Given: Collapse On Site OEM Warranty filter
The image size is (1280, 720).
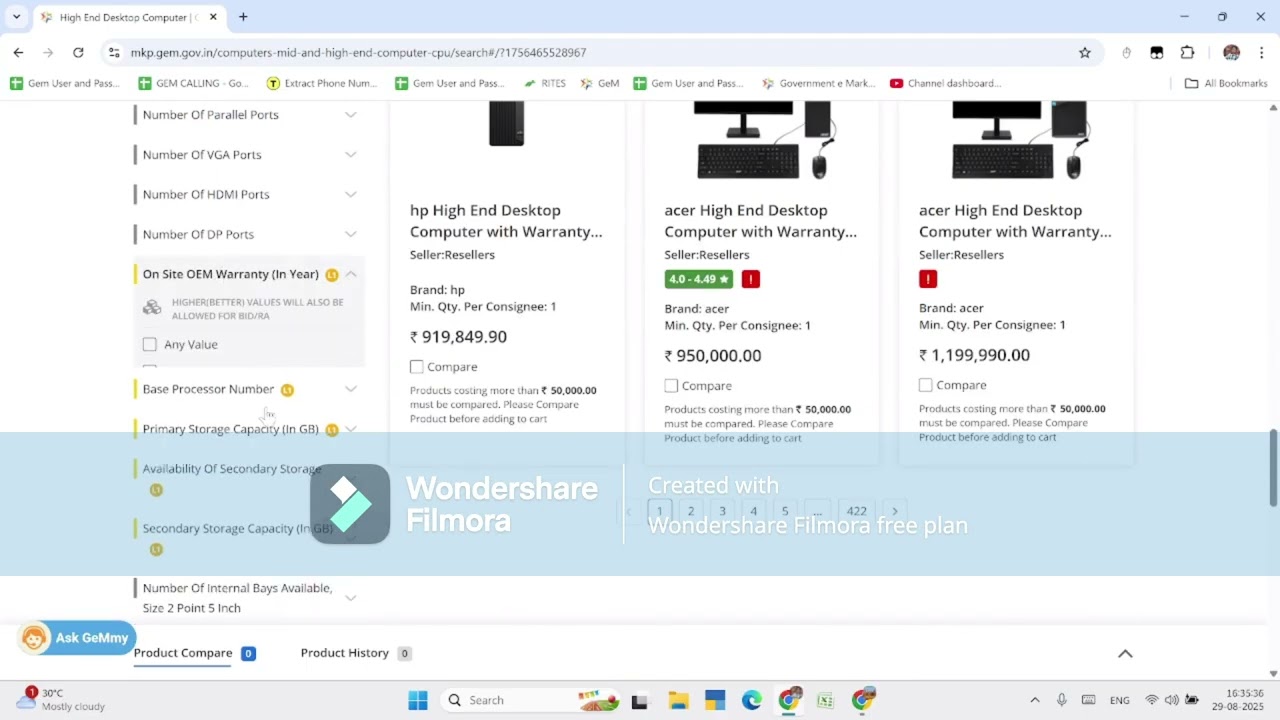Looking at the screenshot, I should click(351, 274).
